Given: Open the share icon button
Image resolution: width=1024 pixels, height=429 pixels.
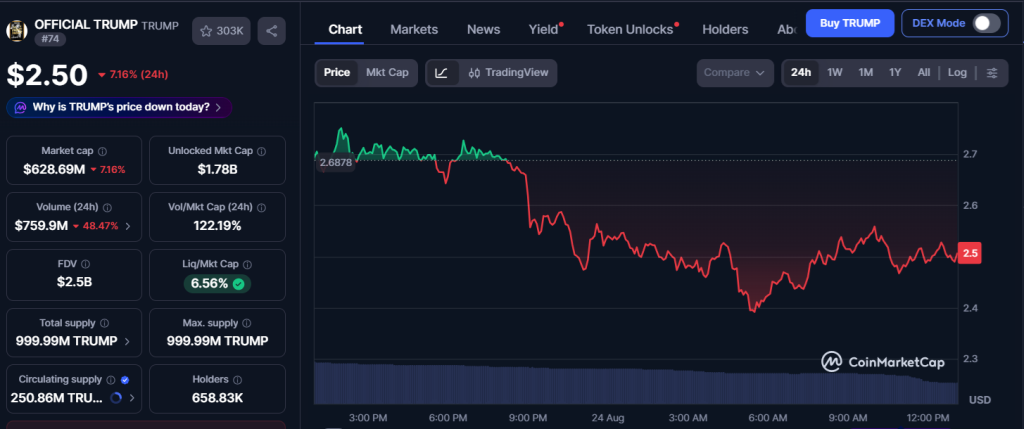Looking at the screenshot, I should pyautogui.click(x=272, y=31).
